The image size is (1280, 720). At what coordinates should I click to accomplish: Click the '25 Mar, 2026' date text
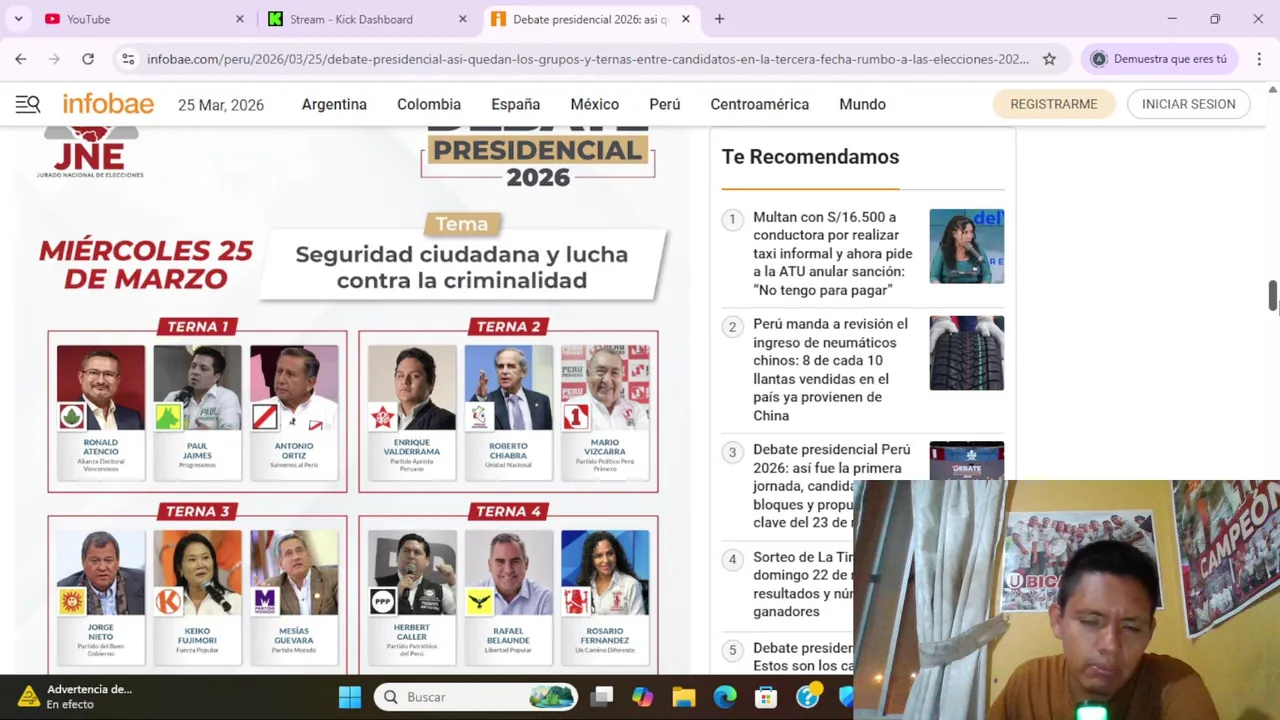[x=221, y=105]
